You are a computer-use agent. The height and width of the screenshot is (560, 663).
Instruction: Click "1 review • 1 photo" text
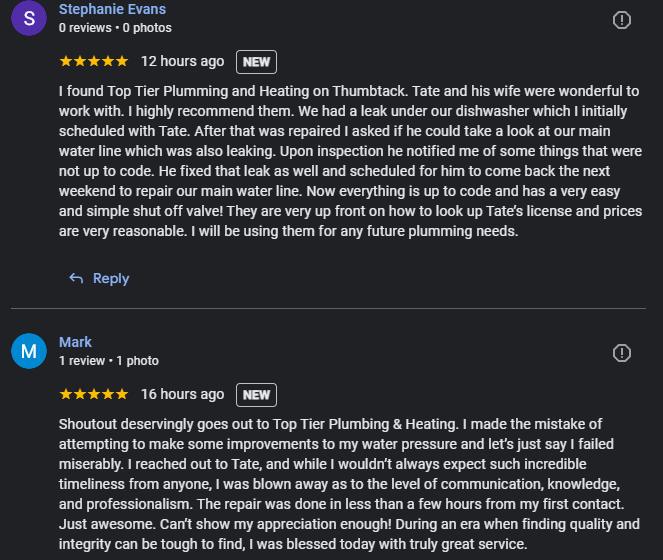click(108, 361)
